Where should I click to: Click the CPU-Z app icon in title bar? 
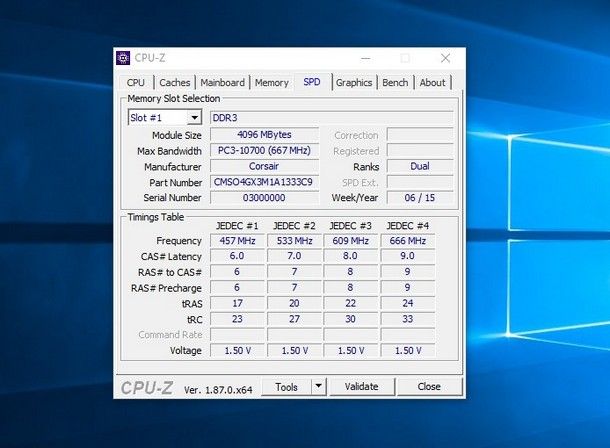coord(123,58)
